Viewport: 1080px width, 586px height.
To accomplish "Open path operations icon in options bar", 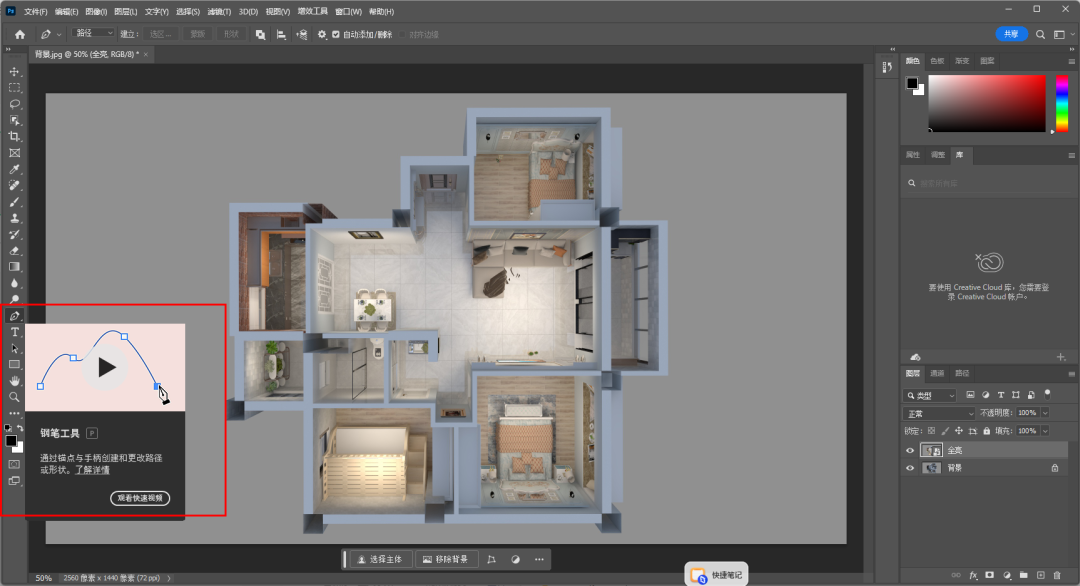I will 260,34.
